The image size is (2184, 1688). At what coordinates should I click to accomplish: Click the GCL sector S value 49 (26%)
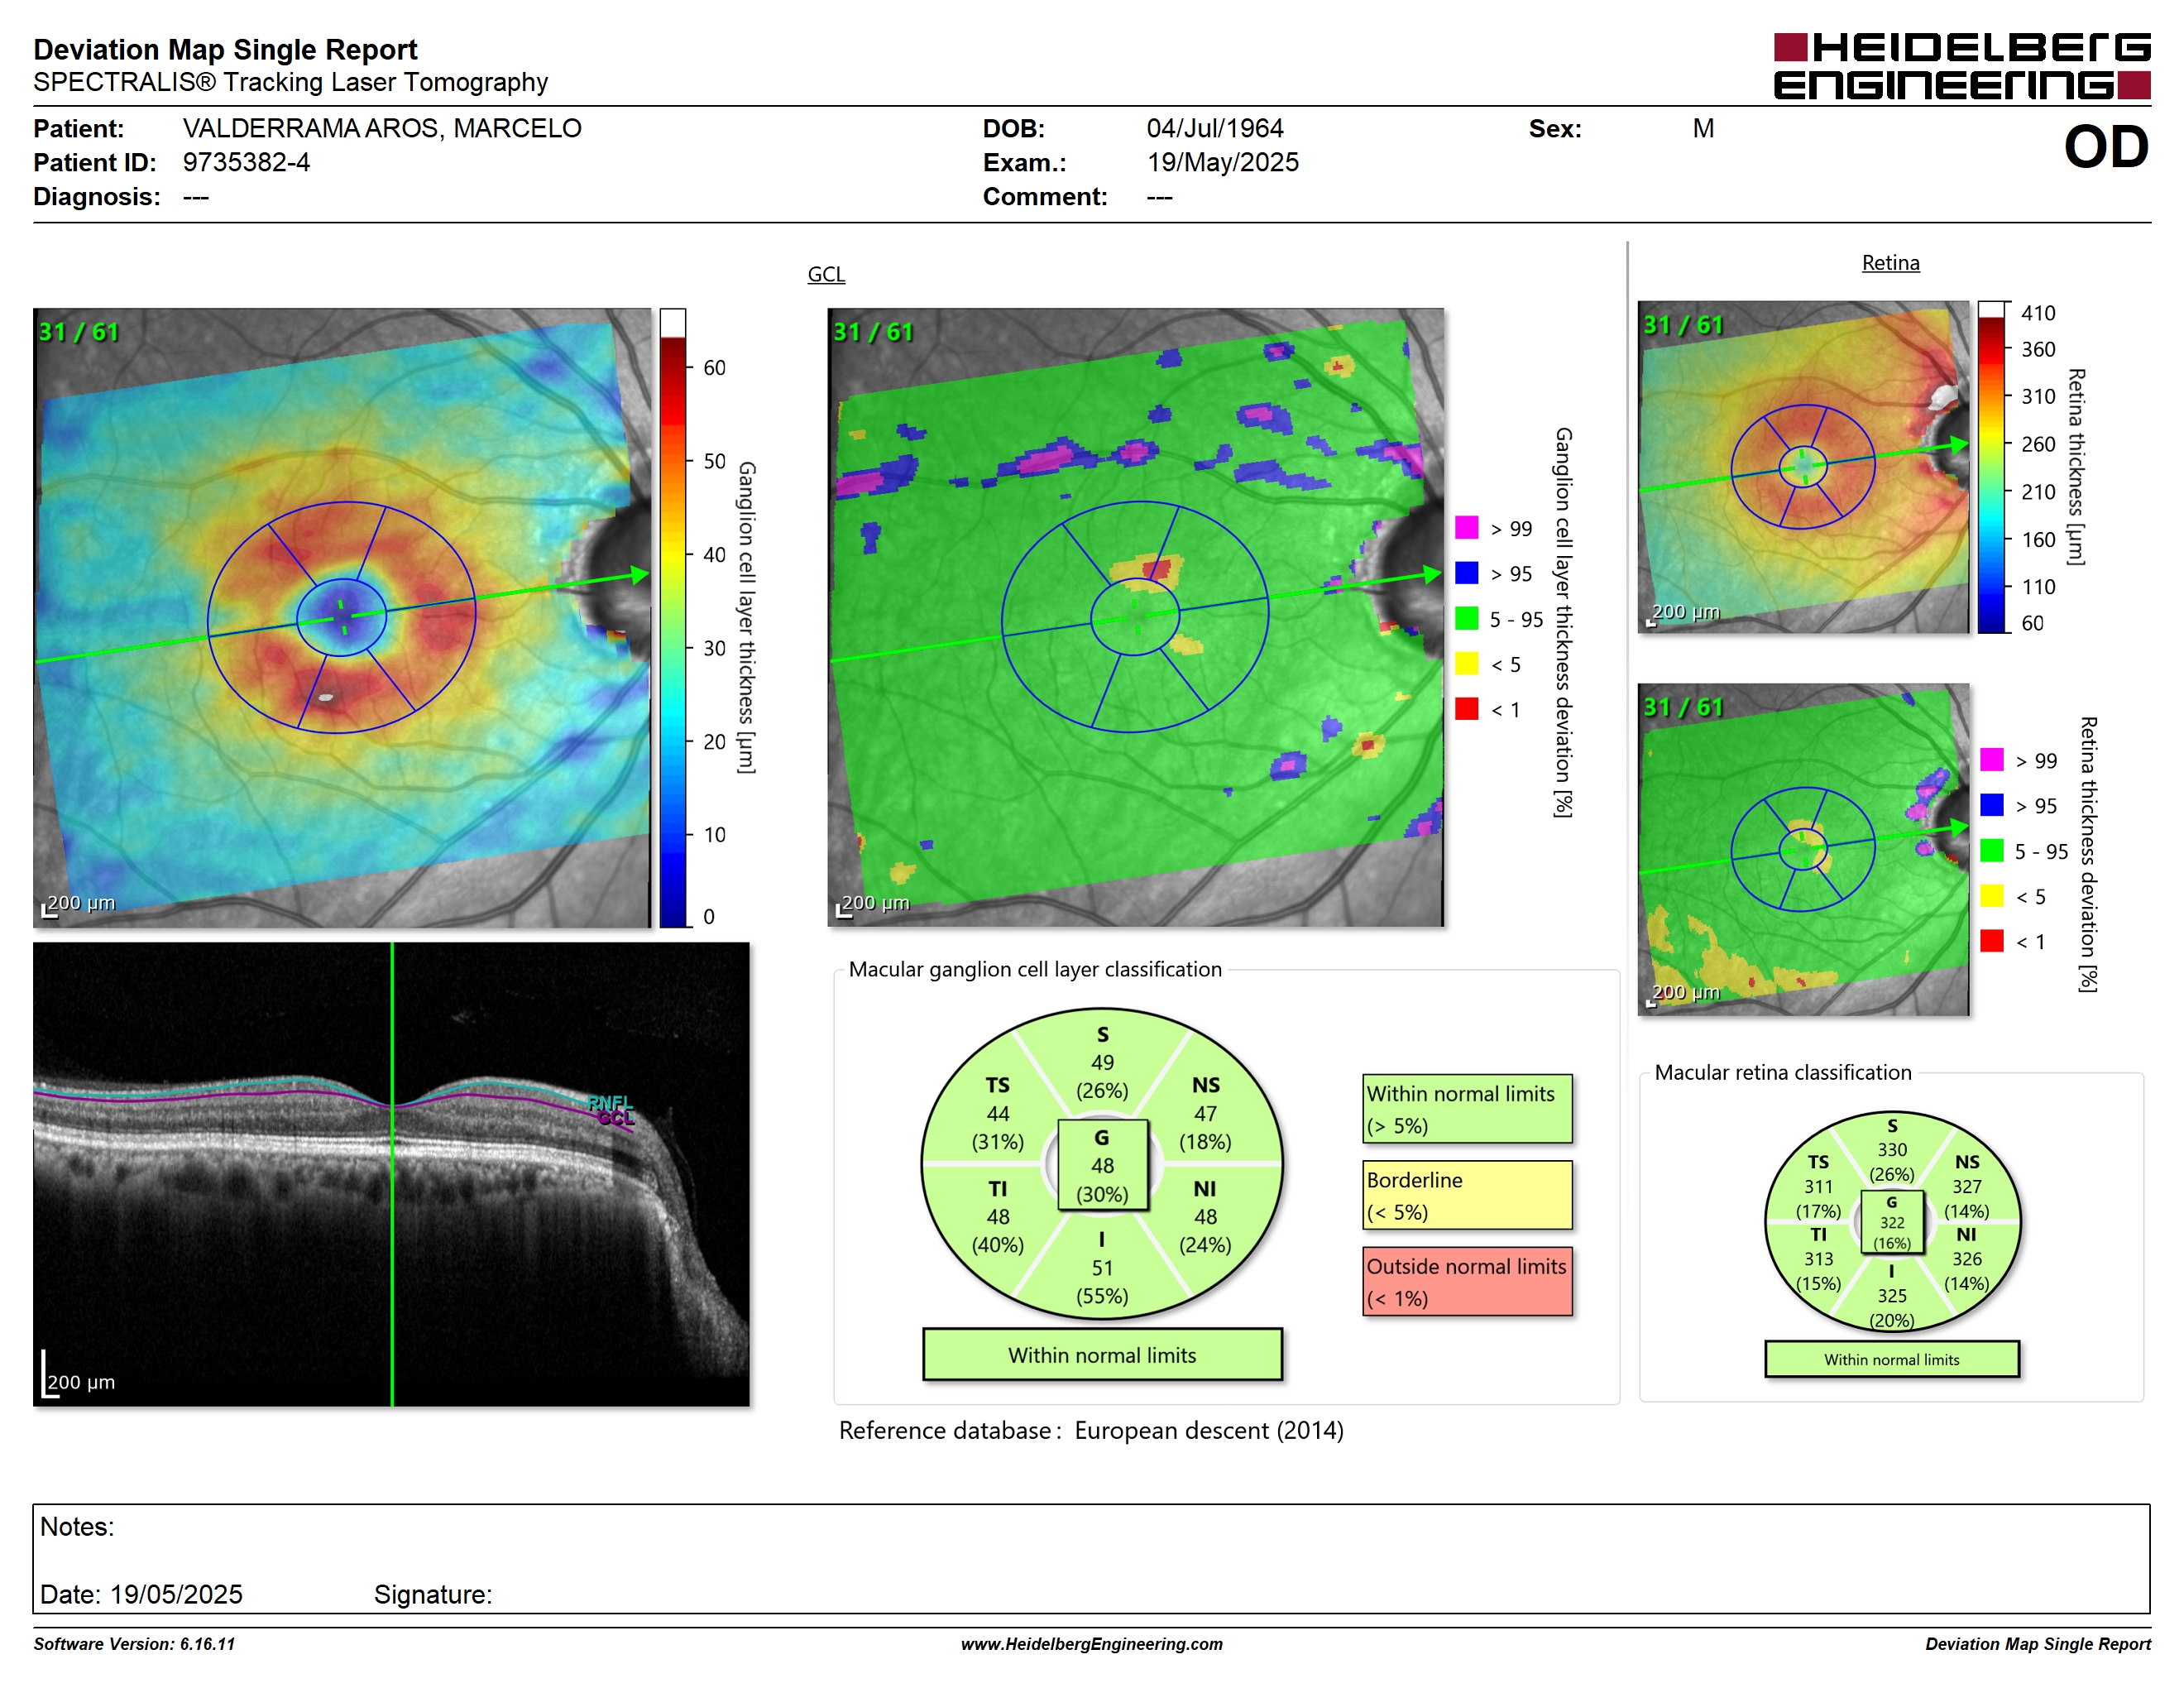tap(1102, 1076)
